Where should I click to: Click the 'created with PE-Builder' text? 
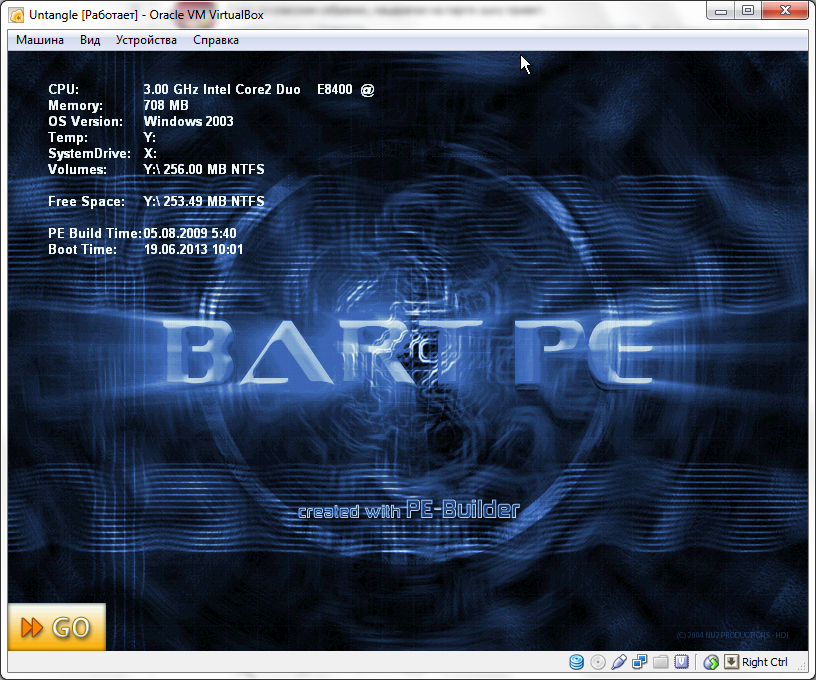pyautogui.click(x=409, y=510)
